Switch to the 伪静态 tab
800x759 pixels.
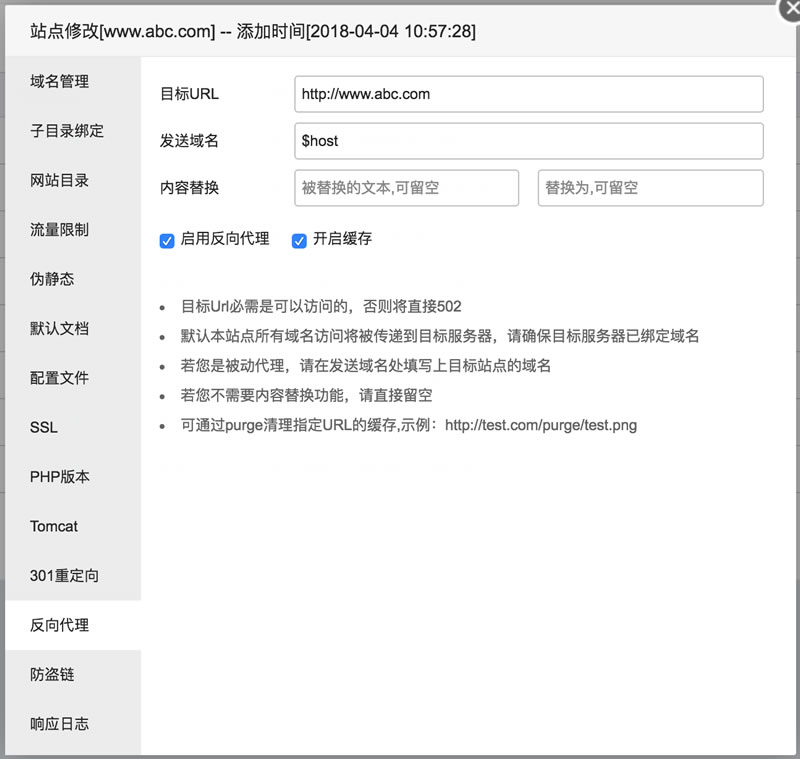click(51, 279)
